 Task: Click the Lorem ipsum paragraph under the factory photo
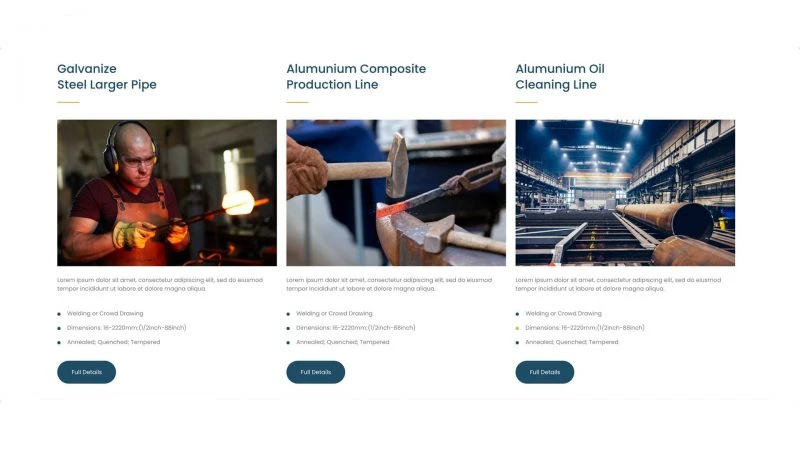(618, 284)
